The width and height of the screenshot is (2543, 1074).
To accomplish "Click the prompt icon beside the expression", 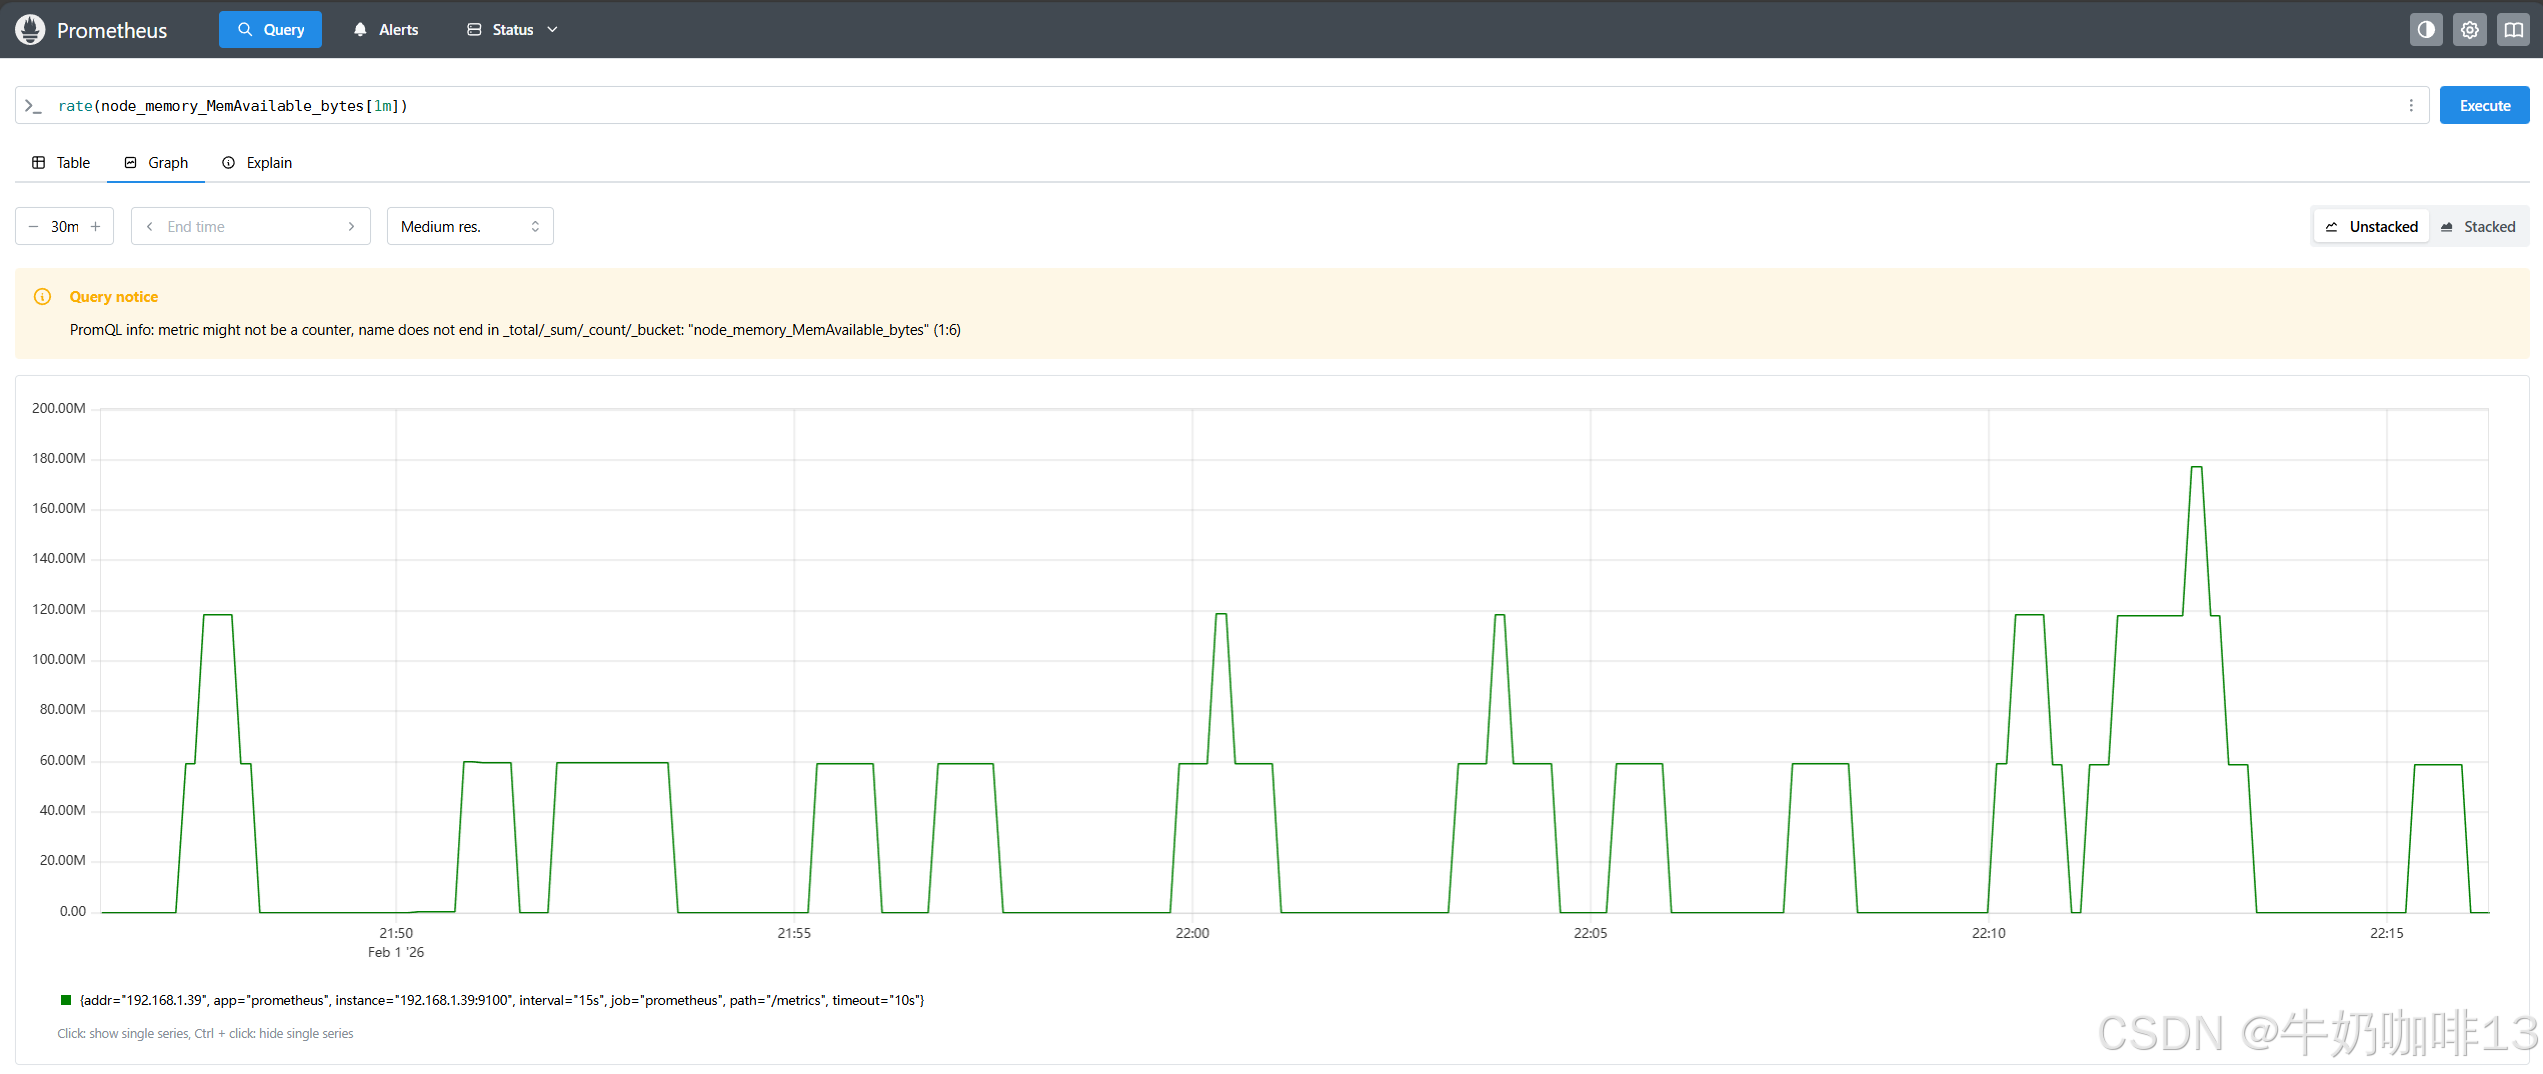I will point(33,106).
